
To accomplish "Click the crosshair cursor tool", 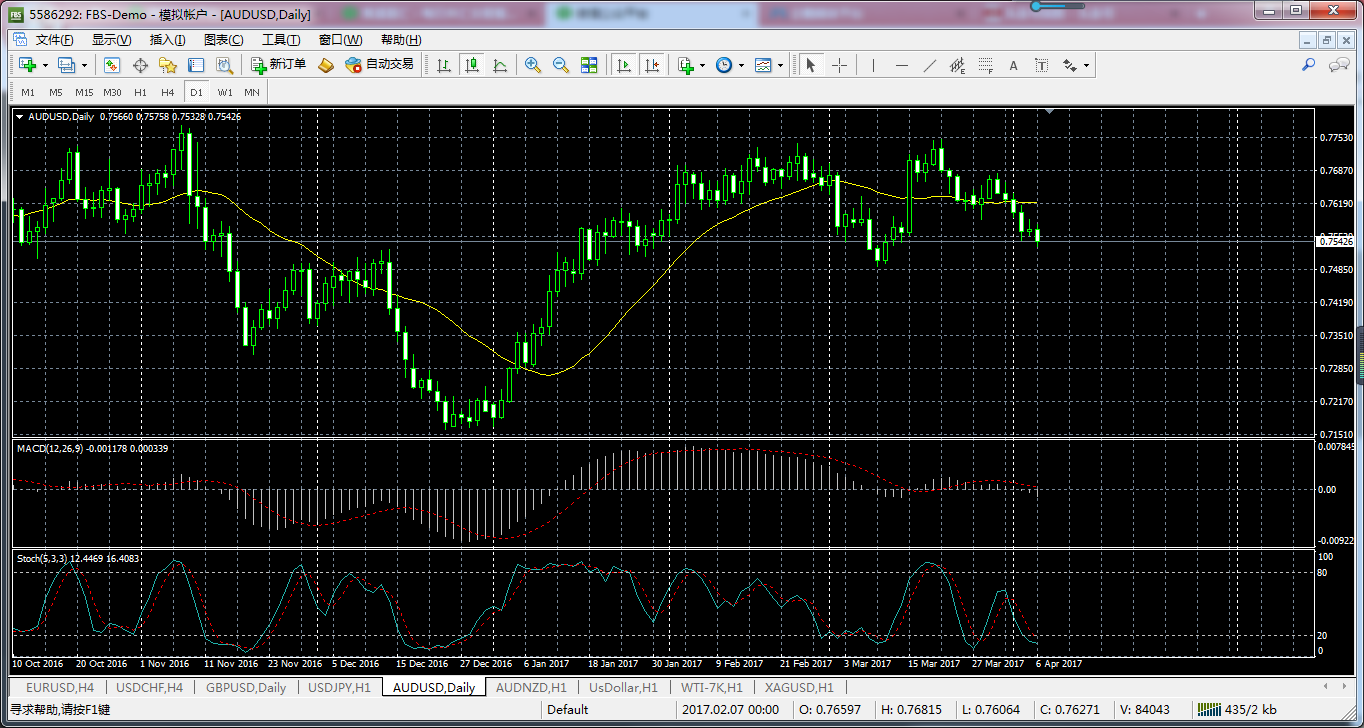I will (839, 65).
